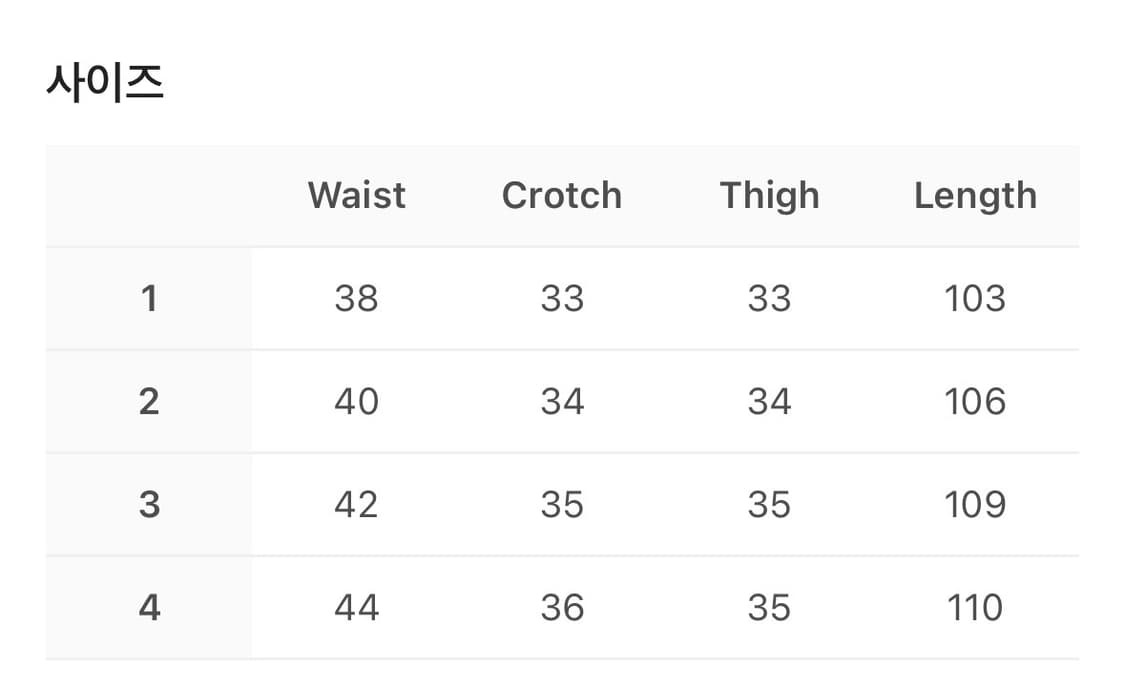Select size row label 4

[149, 607]
